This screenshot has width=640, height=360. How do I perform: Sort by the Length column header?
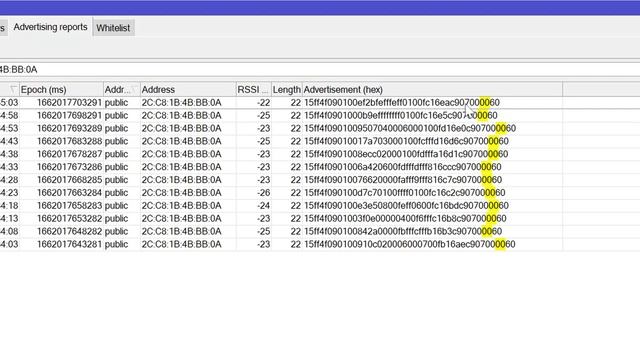pos(287,89)
